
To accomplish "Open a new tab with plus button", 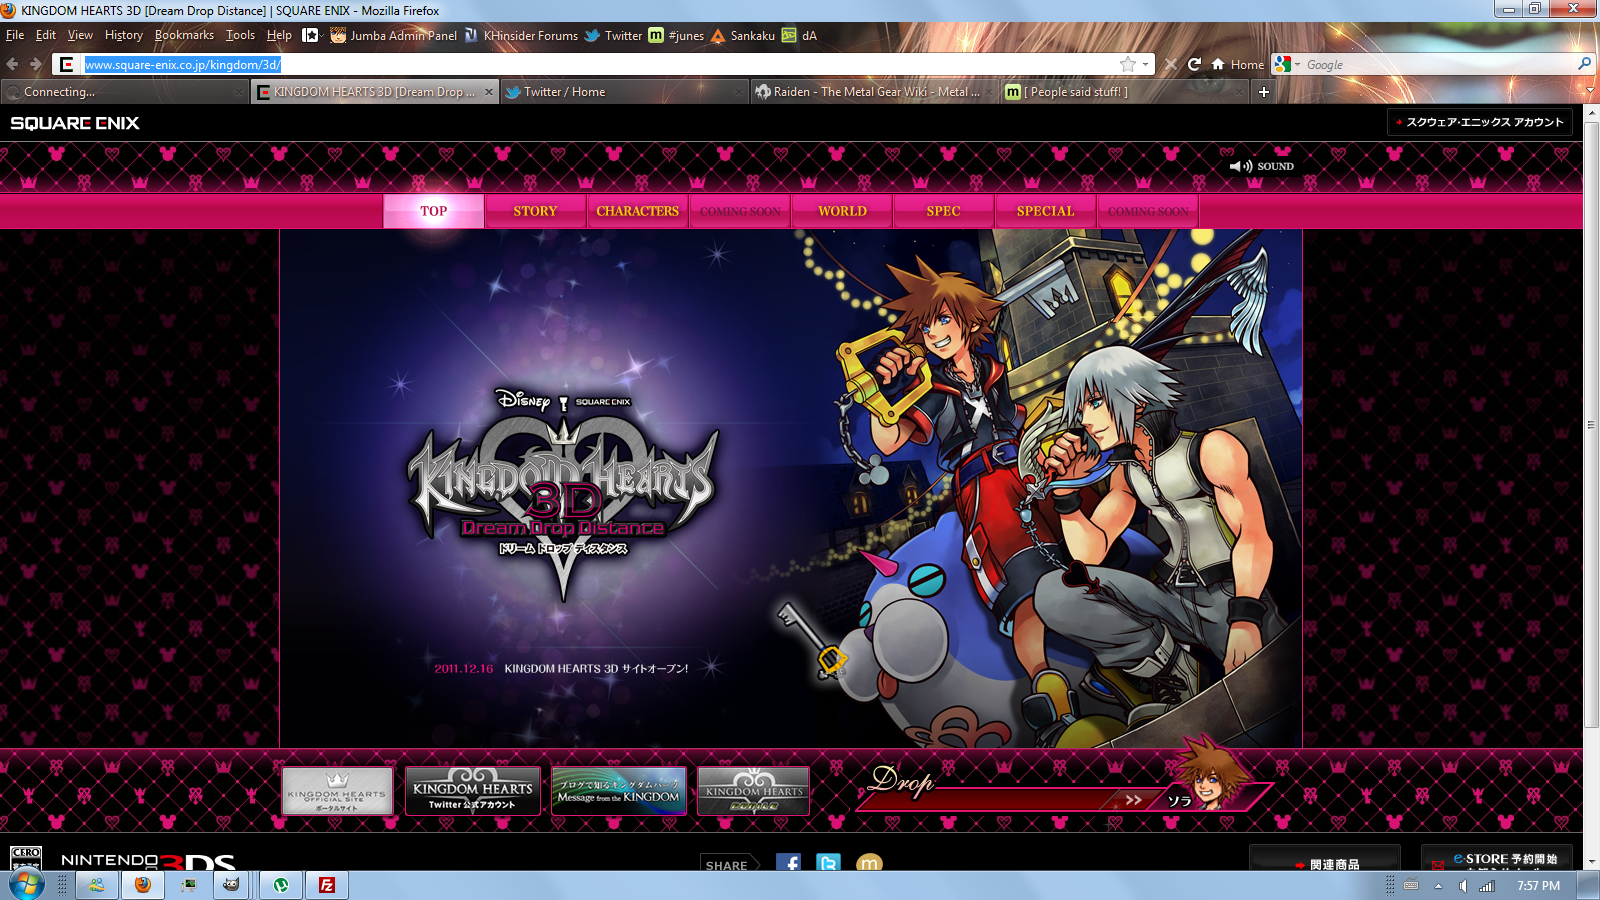I will pyautogui.click(x=1264, y=92).
